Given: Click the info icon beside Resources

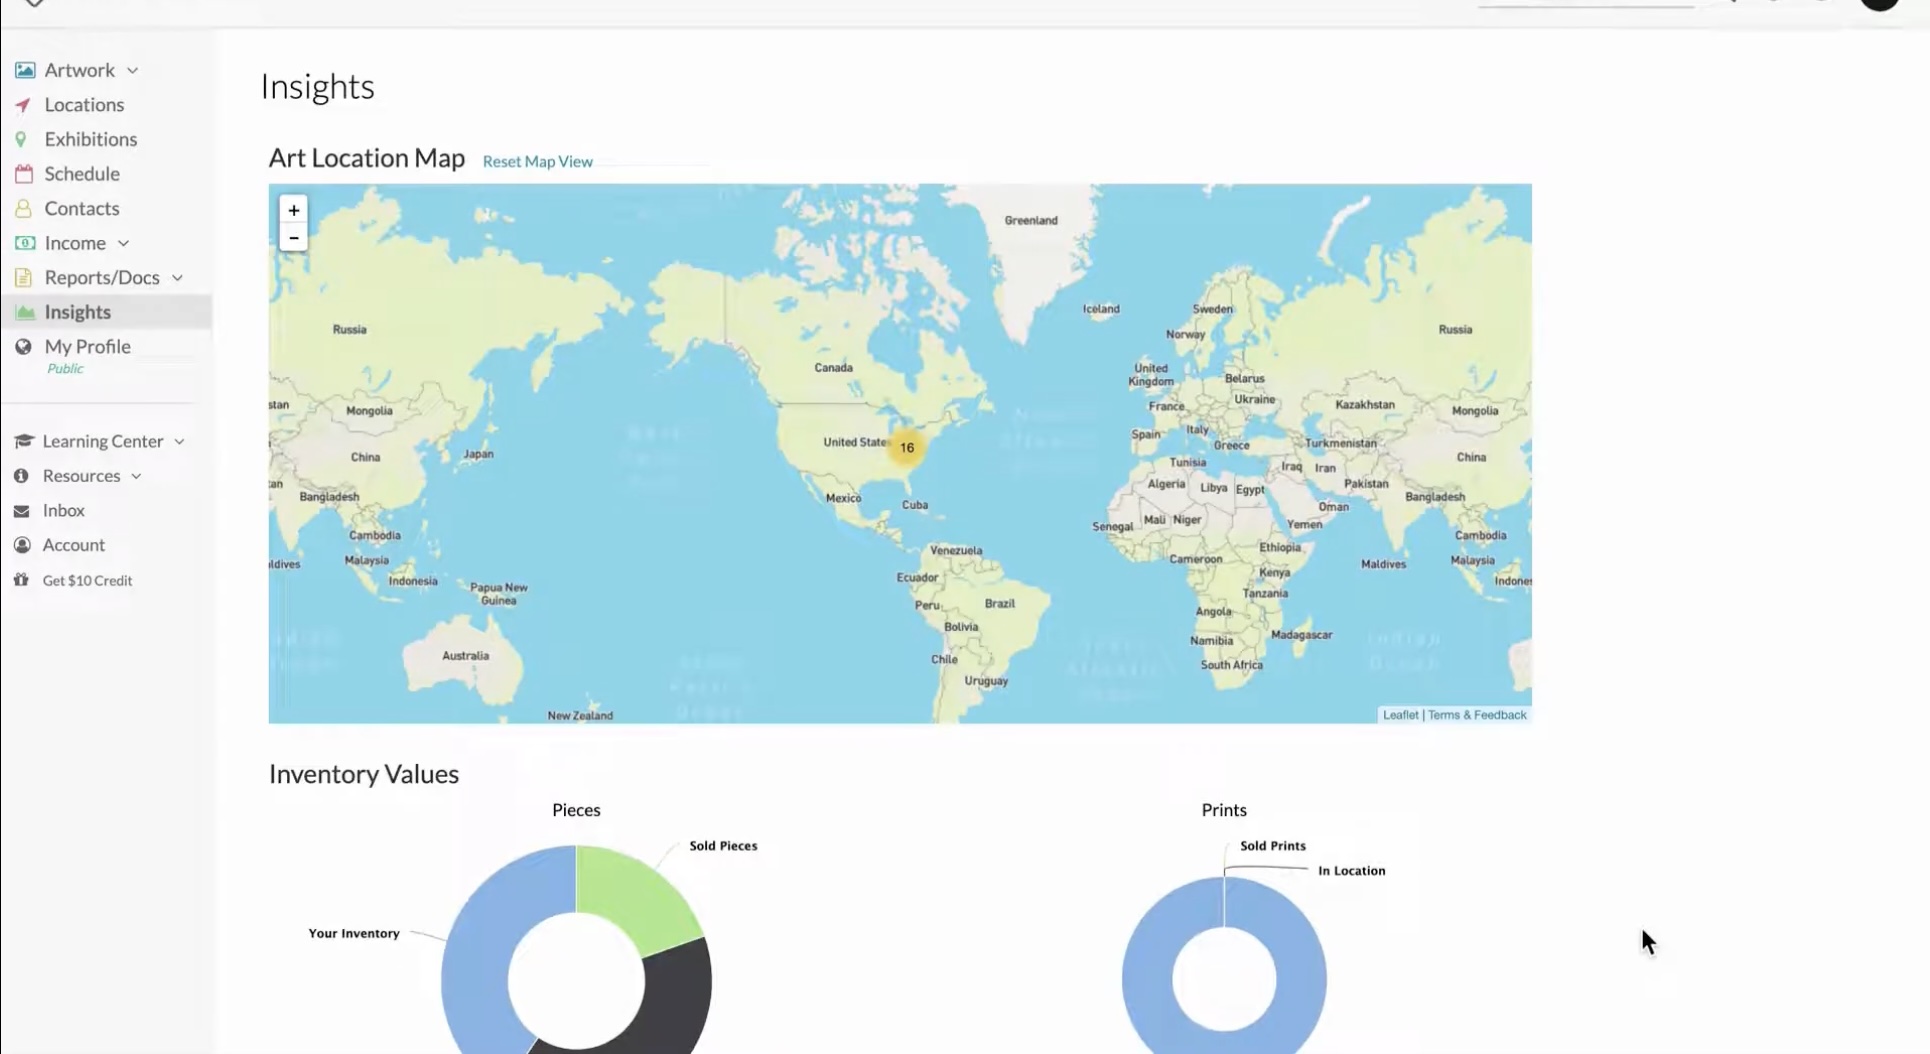Looking at the screenshot, I should 21,476.
